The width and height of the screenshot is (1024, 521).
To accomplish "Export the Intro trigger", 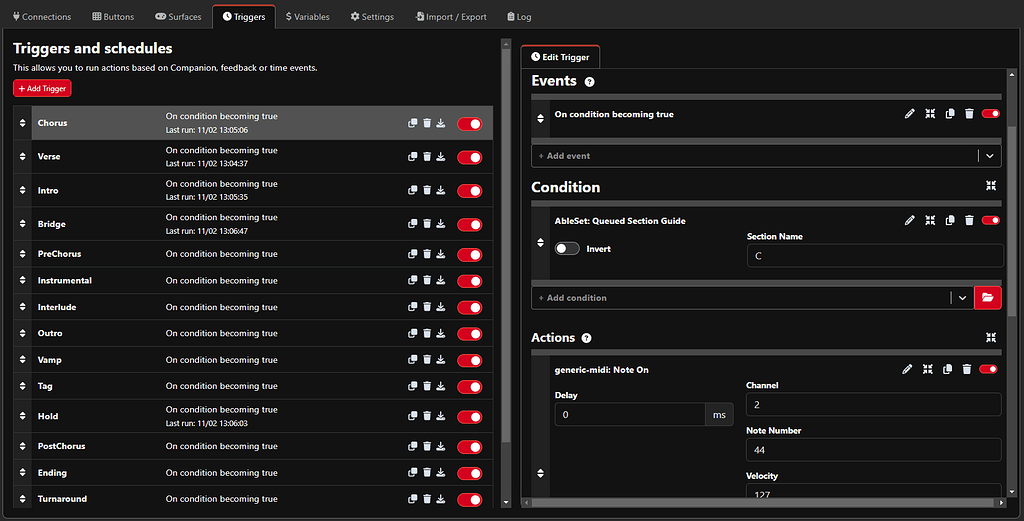I will (441, 190).
